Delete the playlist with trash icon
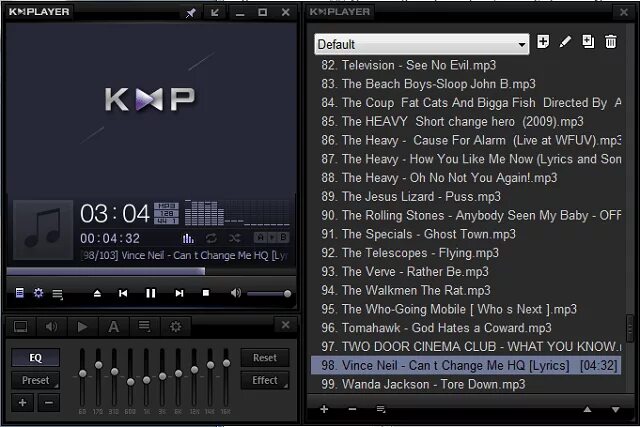The image size is (640, 427). (x=611, y=42)
